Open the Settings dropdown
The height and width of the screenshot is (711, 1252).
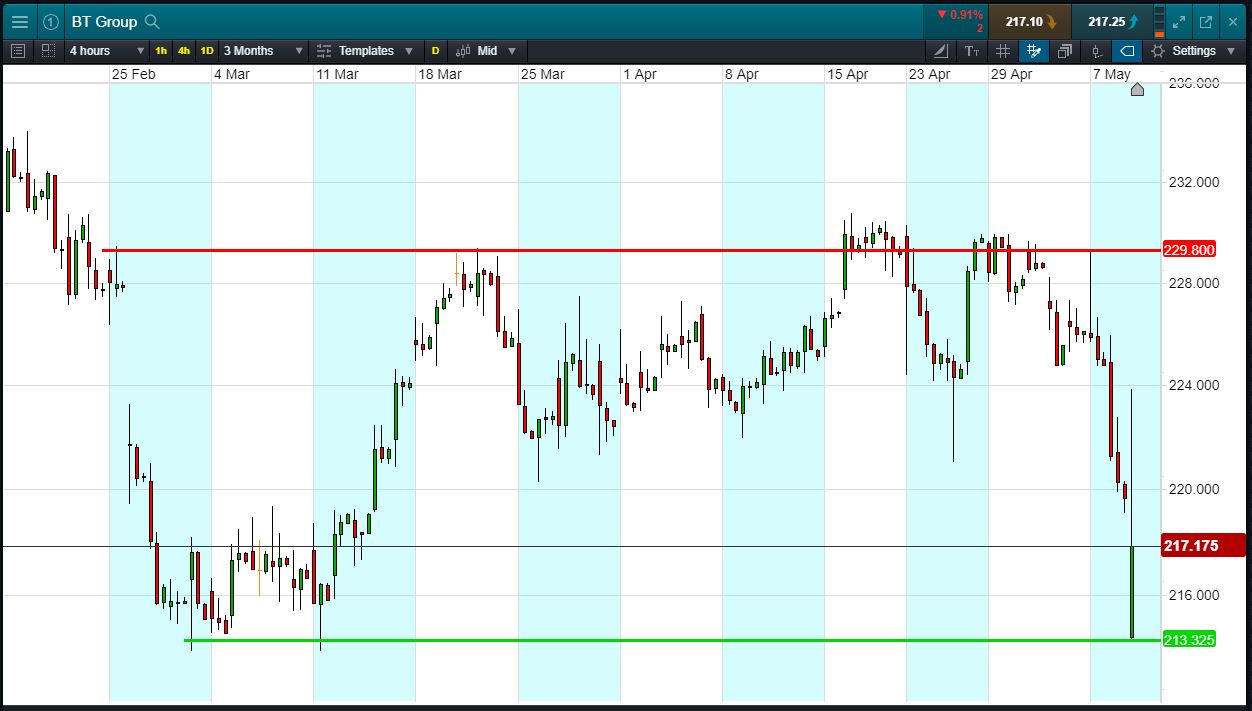[x=1192, y=50]
